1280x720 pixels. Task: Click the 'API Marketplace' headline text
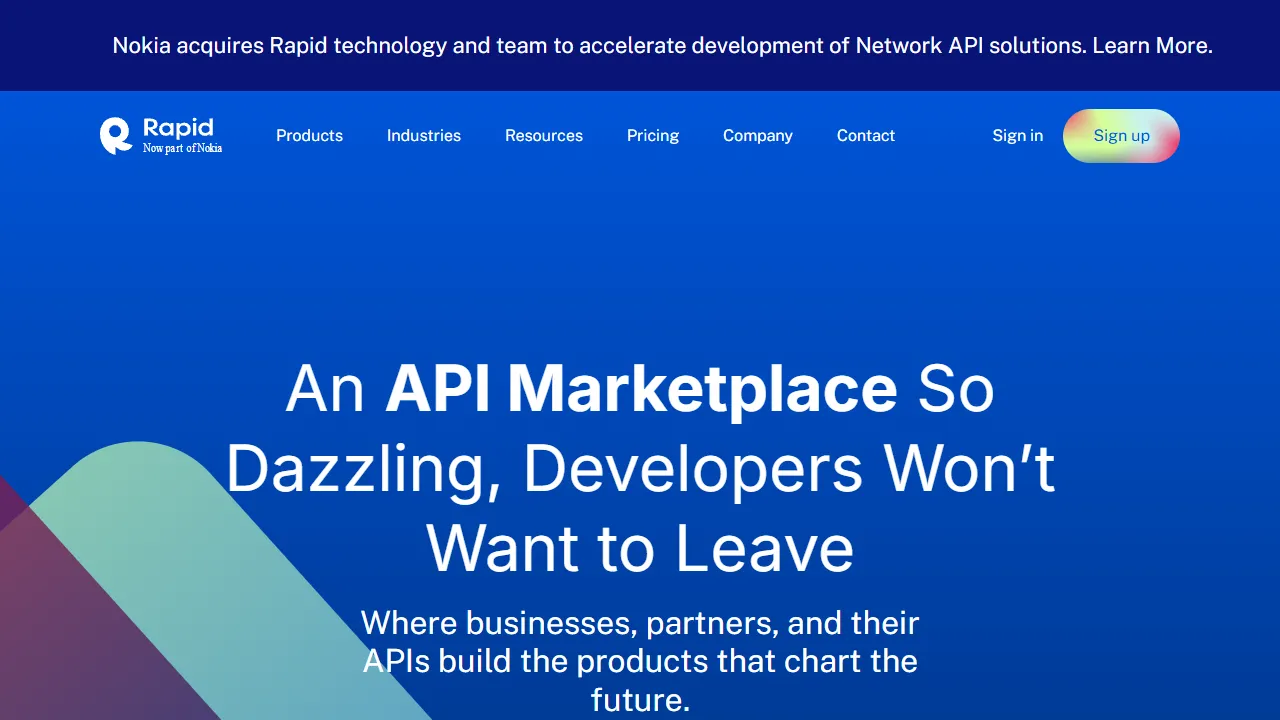[x=641, y=388]
